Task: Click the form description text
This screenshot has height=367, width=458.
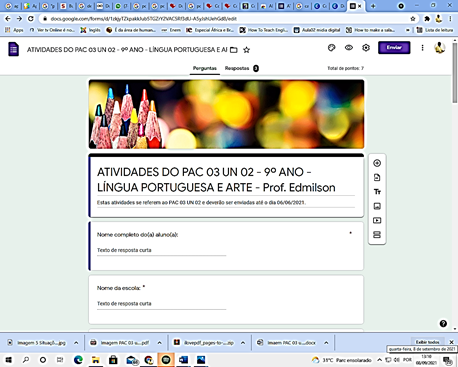Action: click(x=201, y=202)
